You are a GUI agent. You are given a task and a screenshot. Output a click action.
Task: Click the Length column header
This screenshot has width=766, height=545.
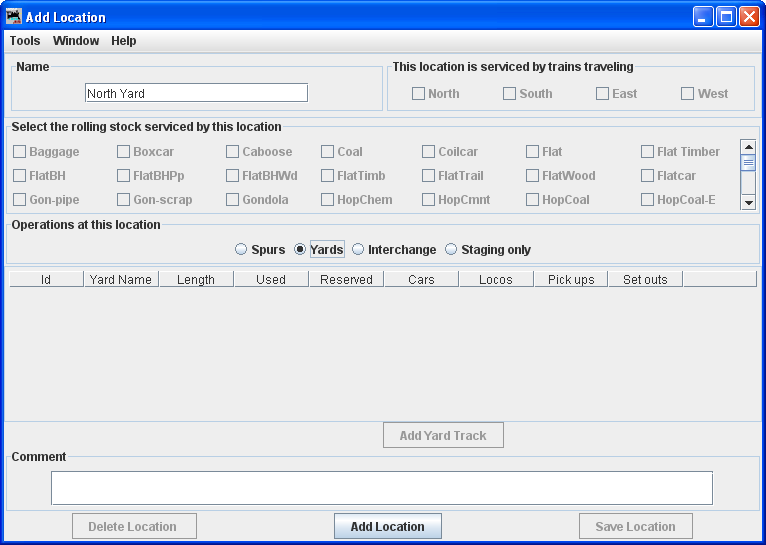[196, 280]
